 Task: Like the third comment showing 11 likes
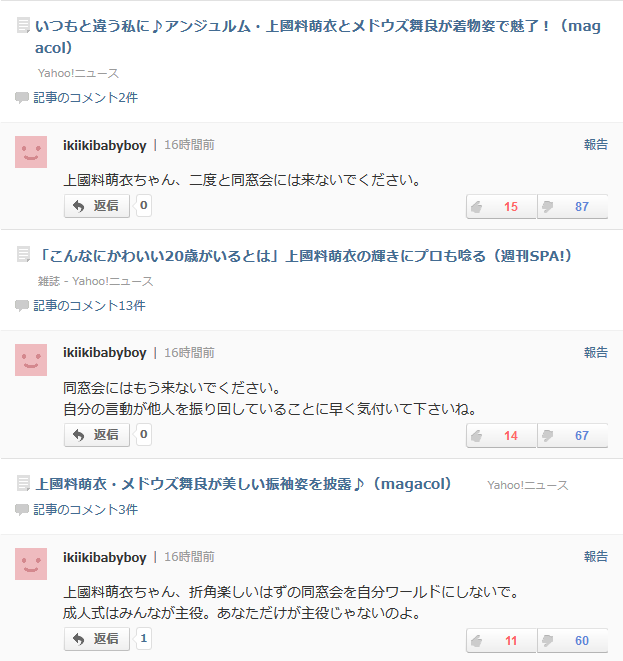[501, 641]
